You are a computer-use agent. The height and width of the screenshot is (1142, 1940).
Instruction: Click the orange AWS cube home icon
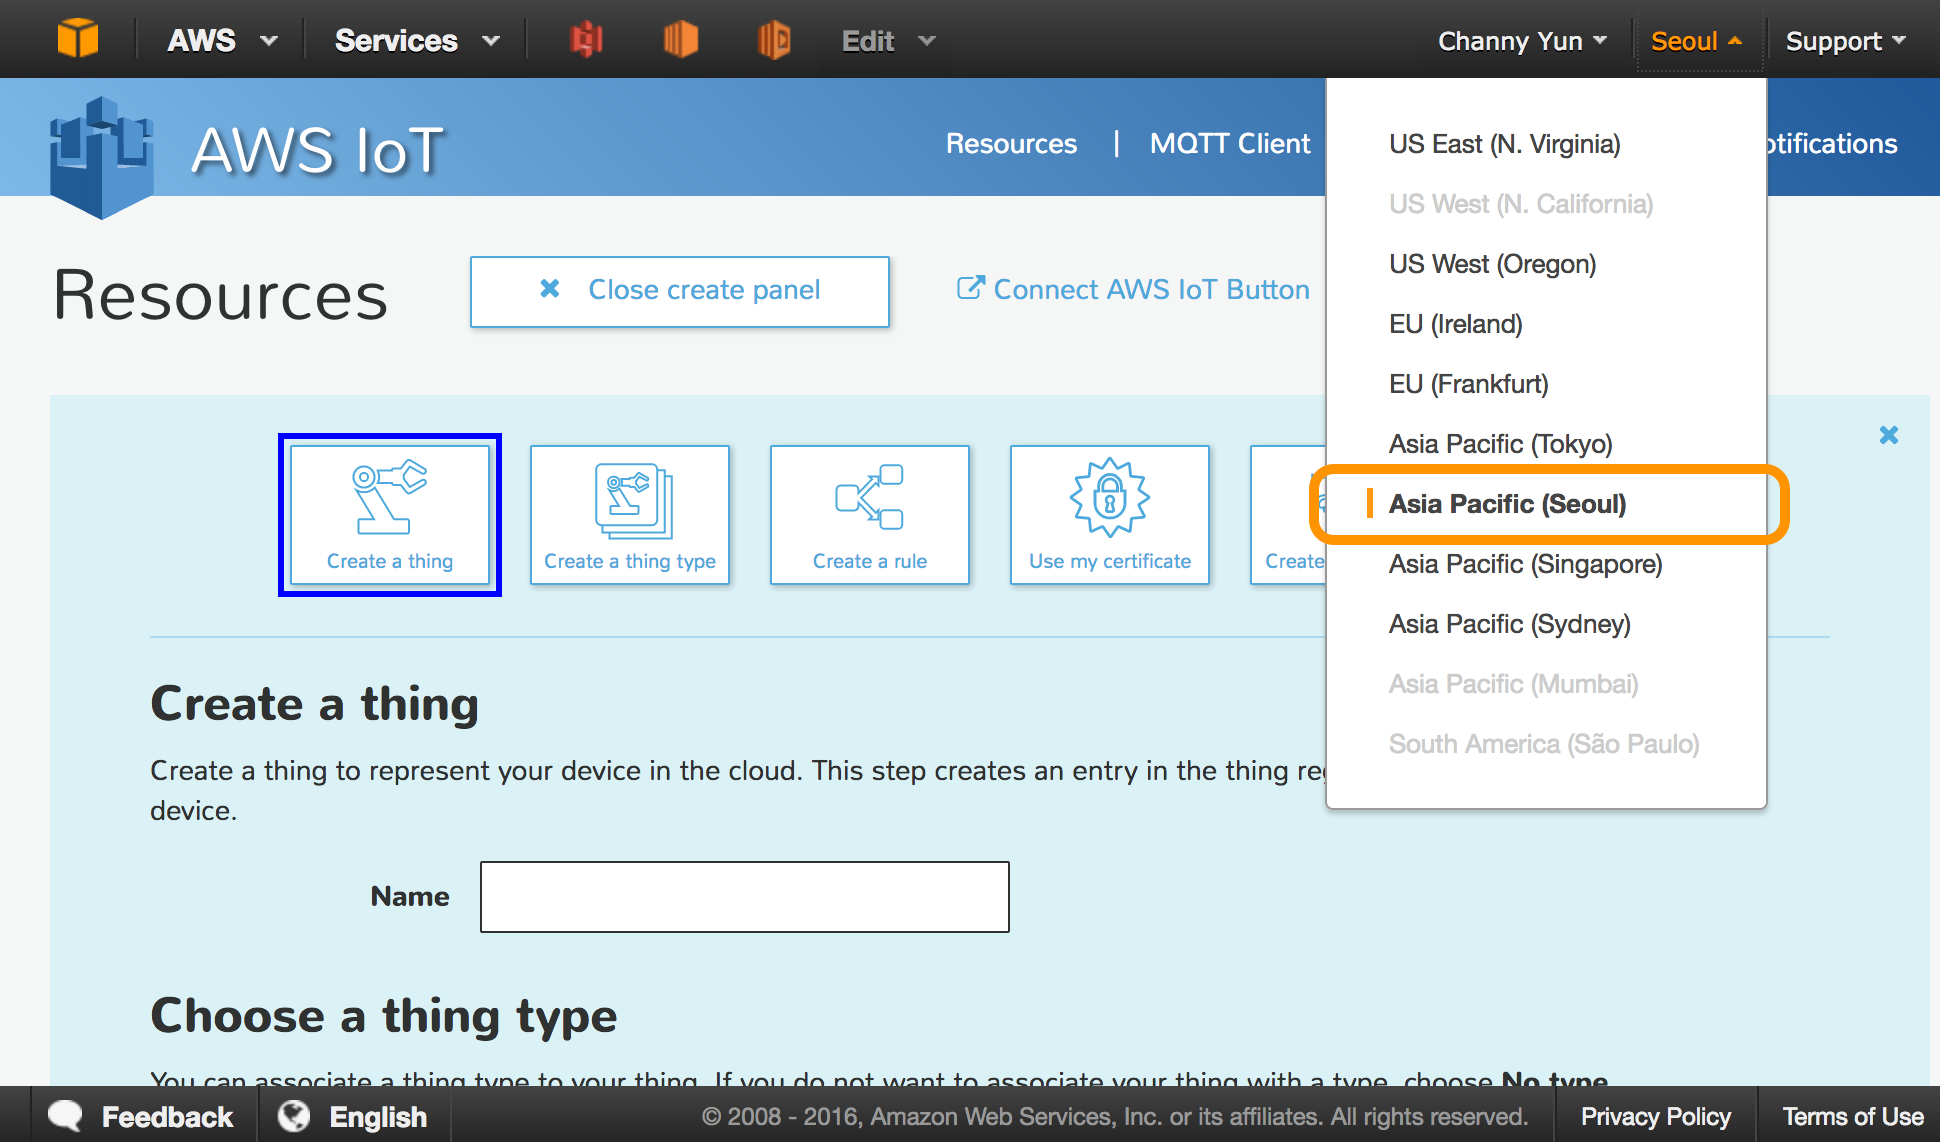(77, 40)
